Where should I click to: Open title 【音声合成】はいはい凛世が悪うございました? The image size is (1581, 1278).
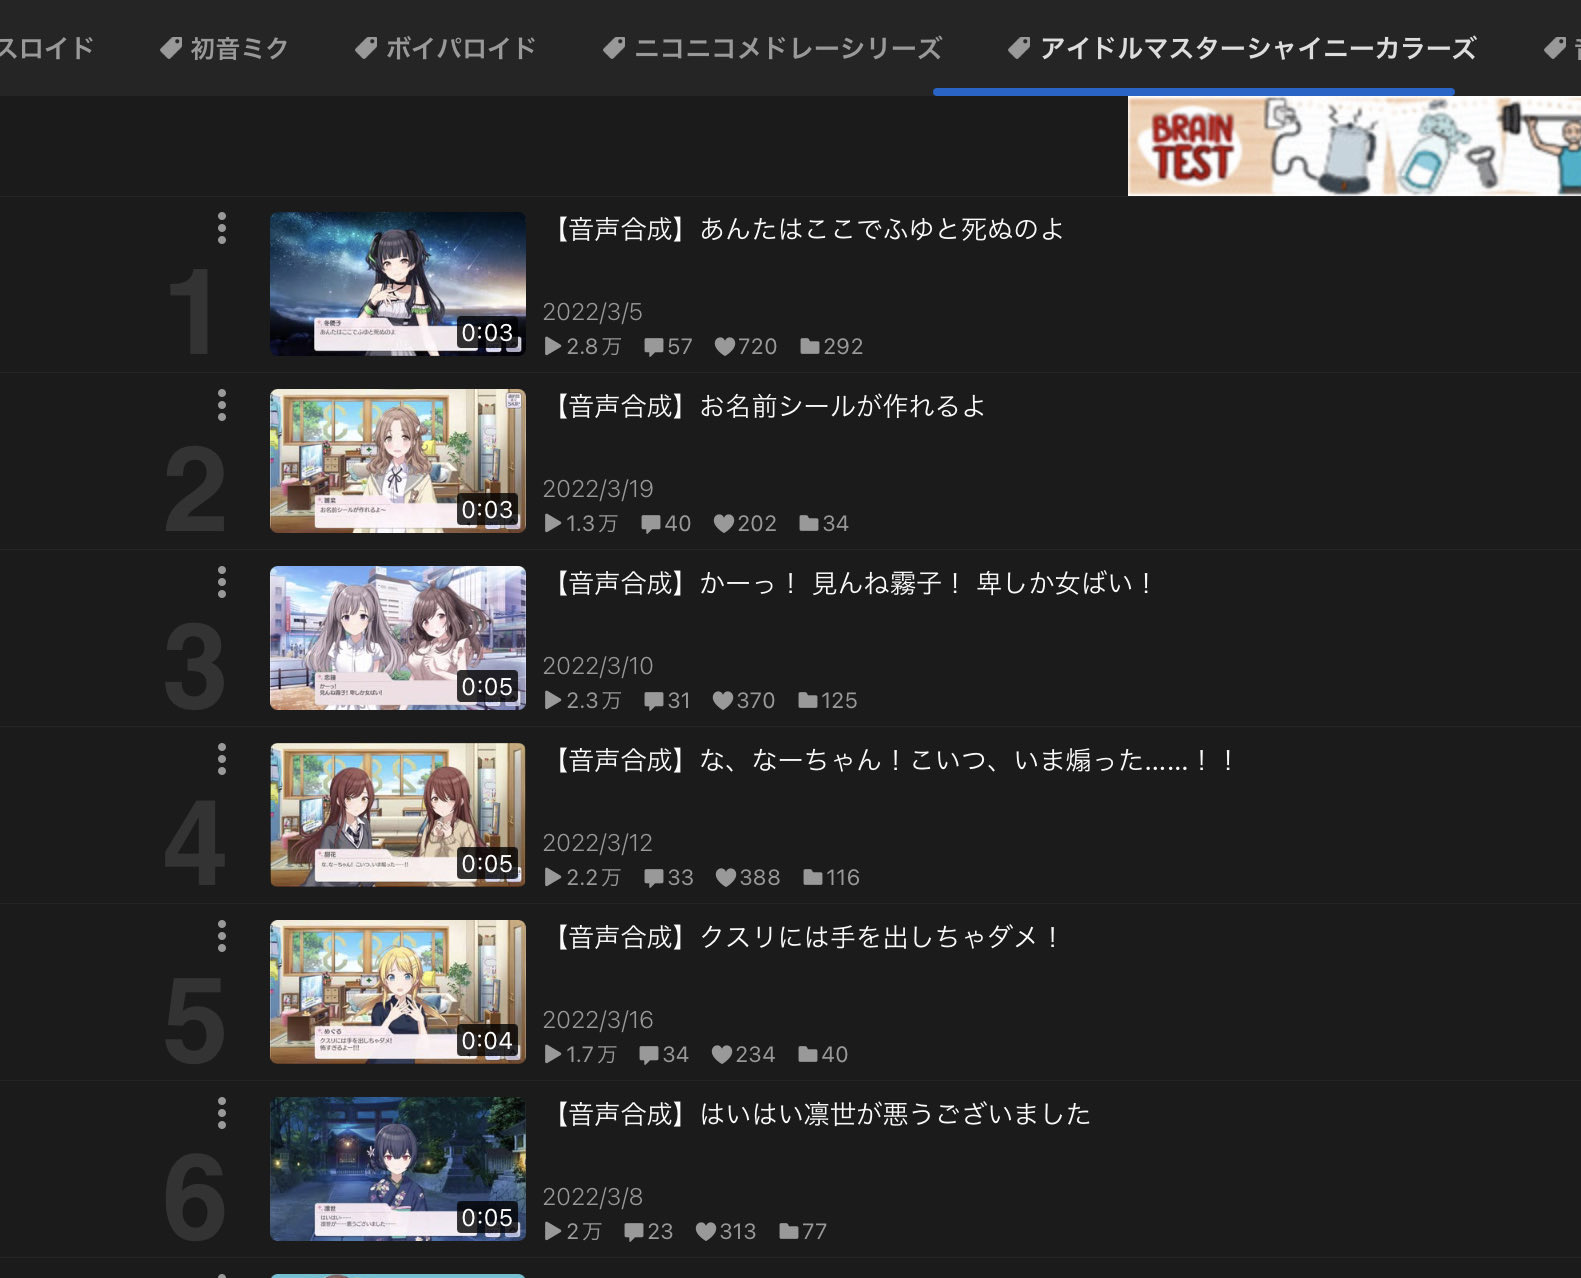click(819, 1114)
